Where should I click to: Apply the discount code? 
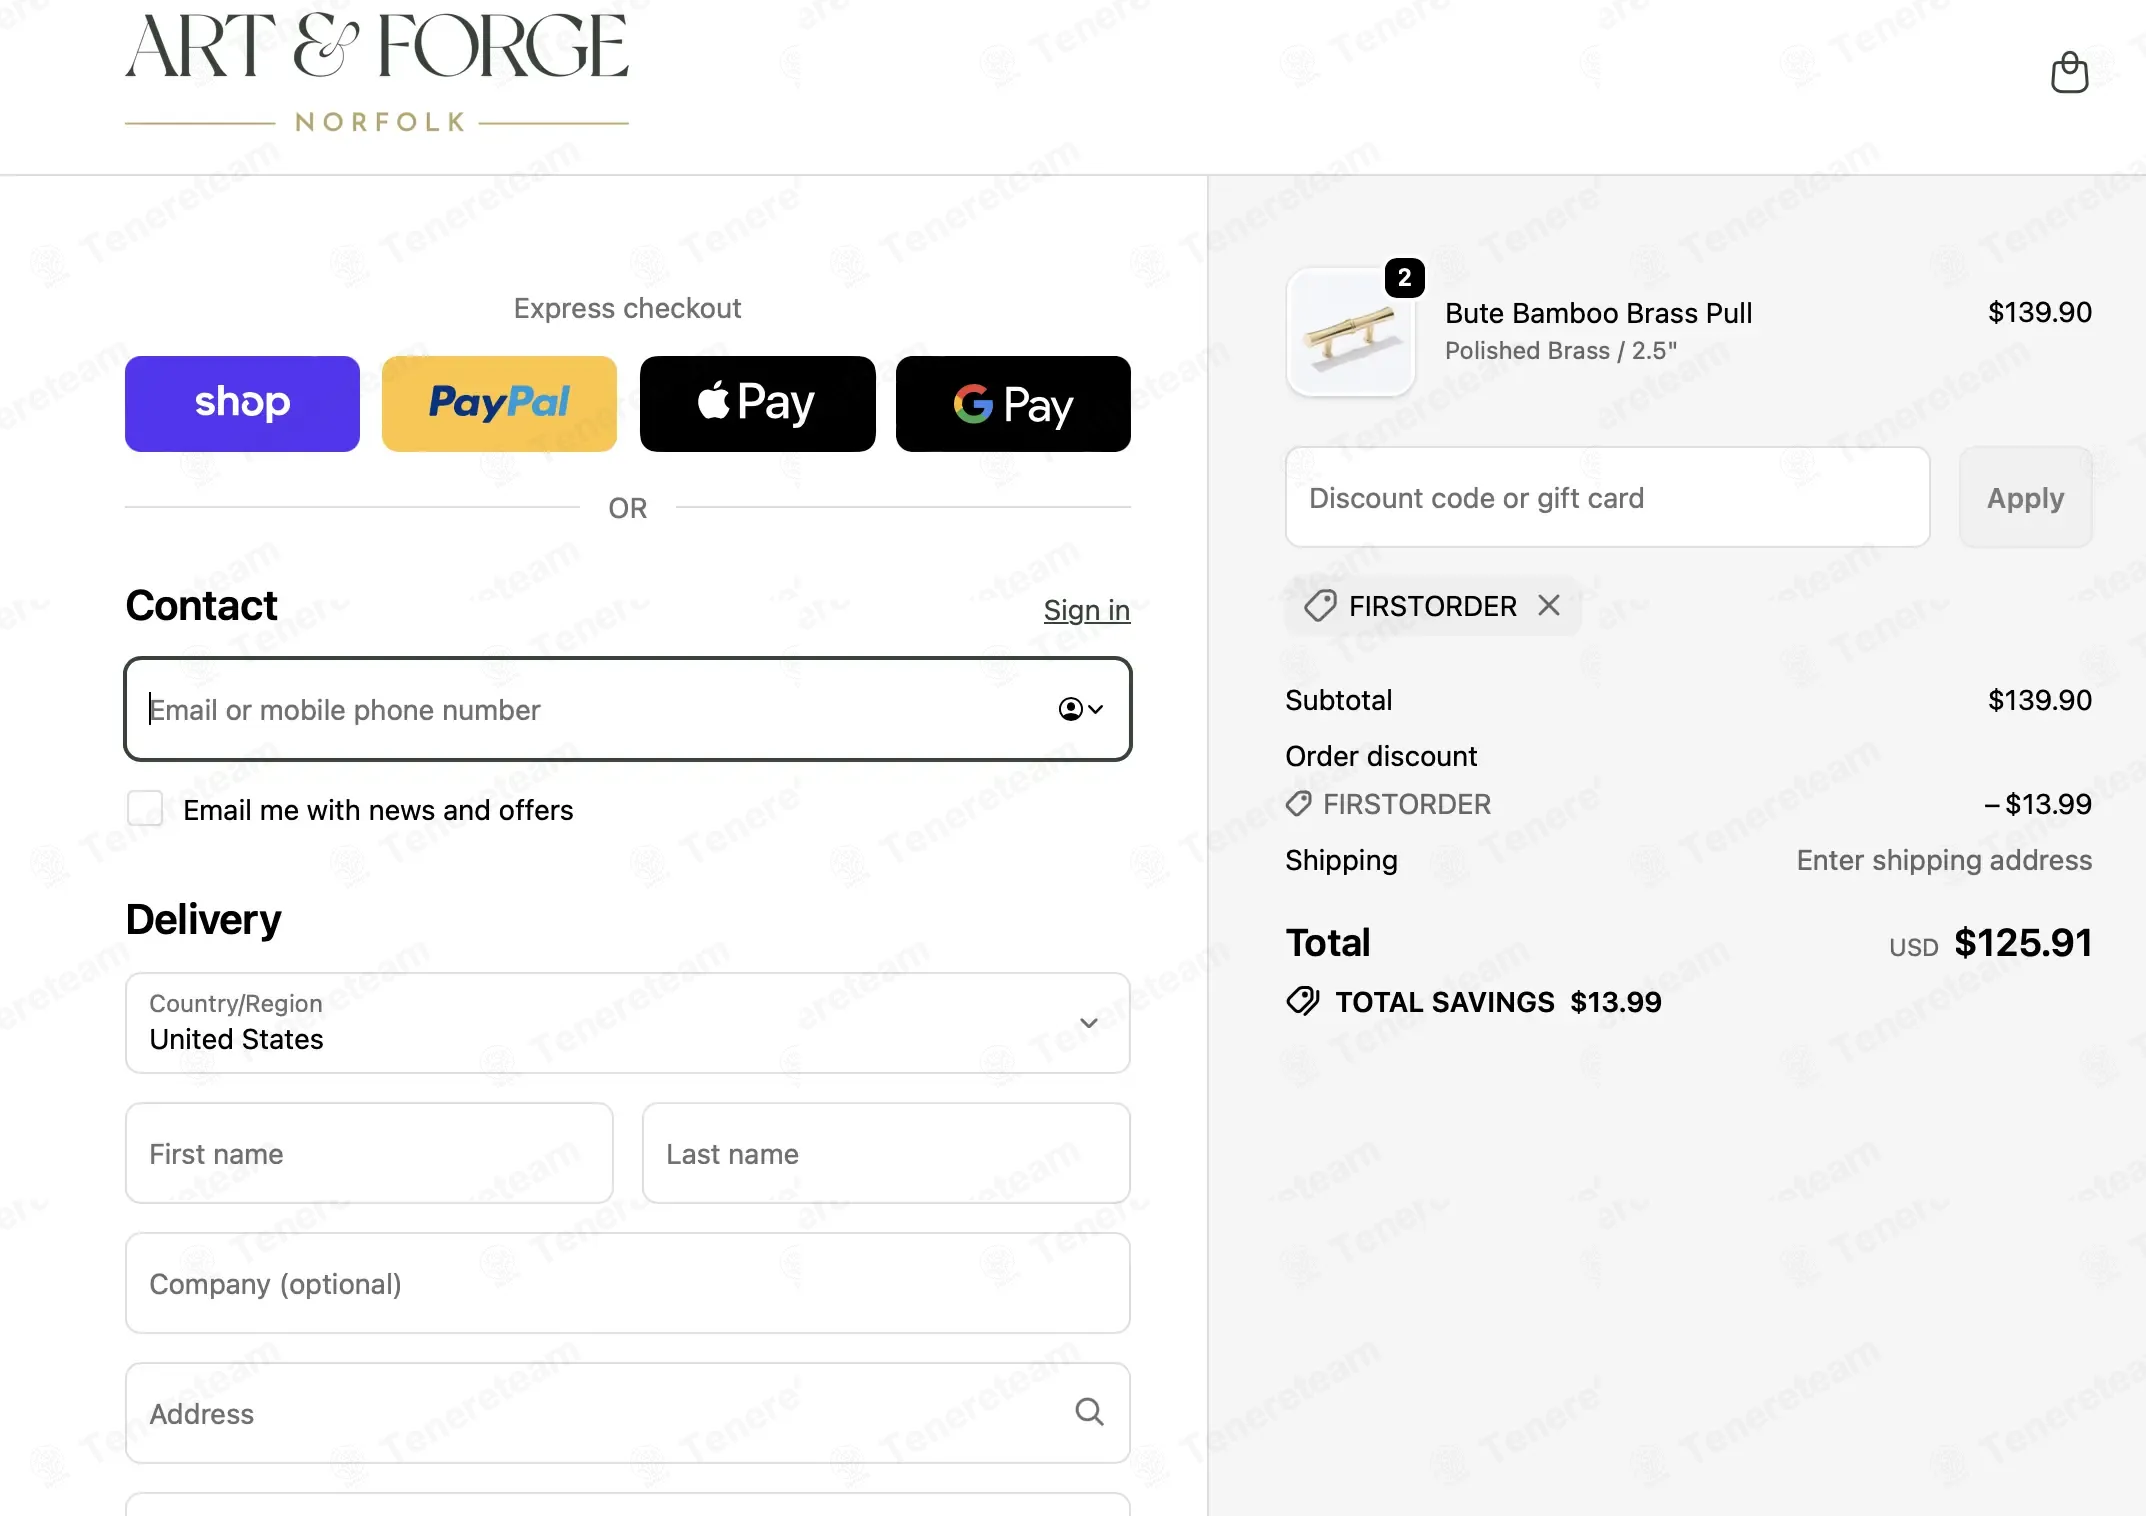(2025, 497)
